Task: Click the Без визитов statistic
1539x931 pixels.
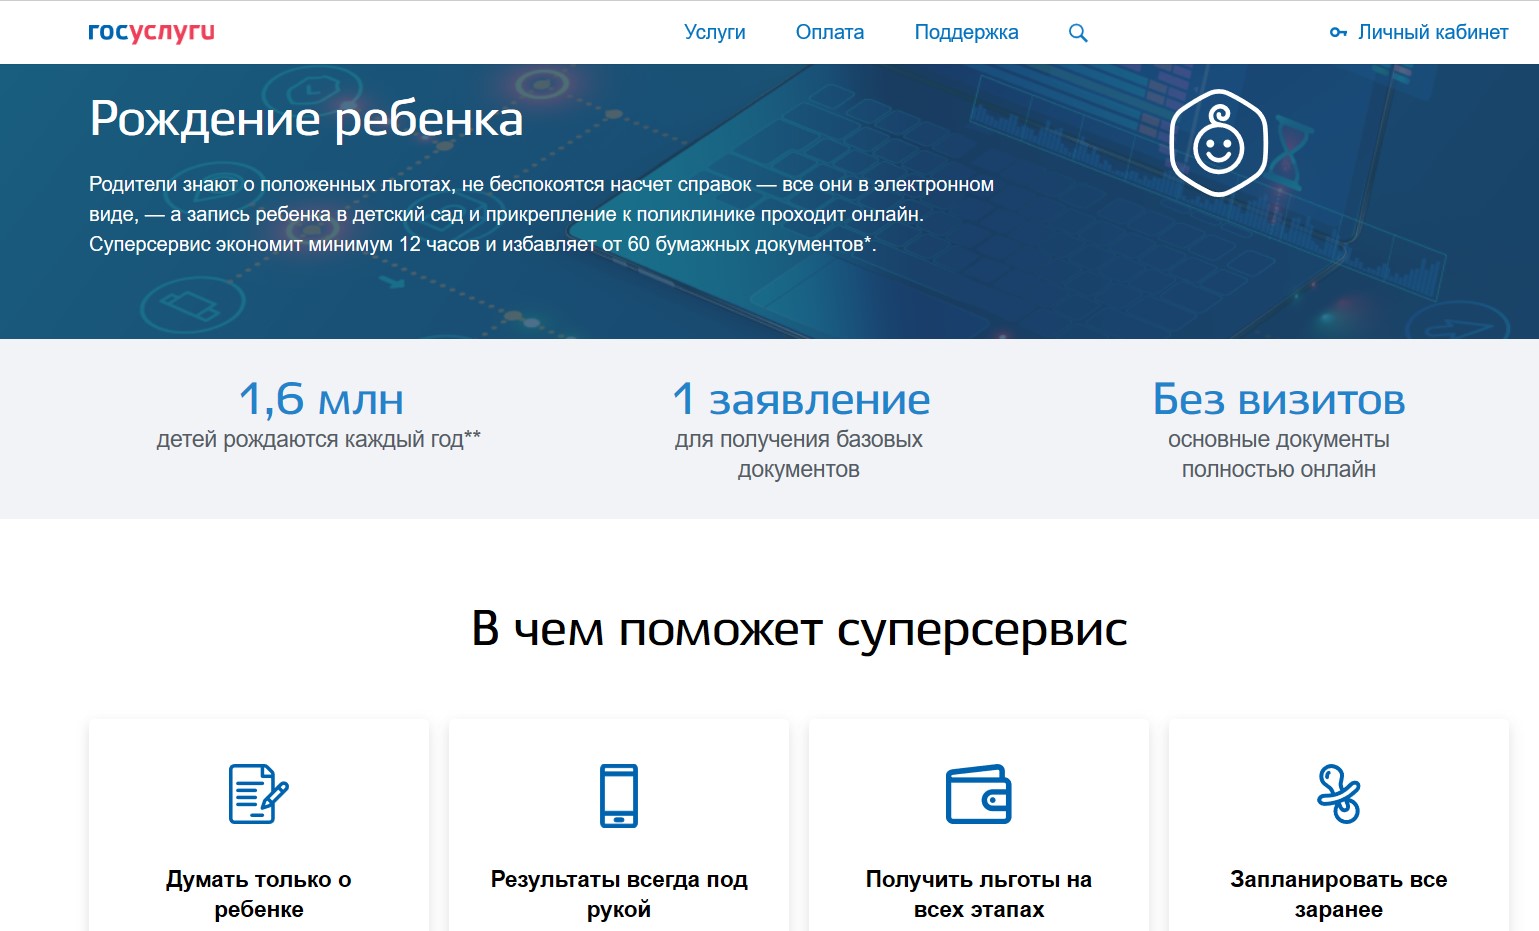Action: point(1279,399)
